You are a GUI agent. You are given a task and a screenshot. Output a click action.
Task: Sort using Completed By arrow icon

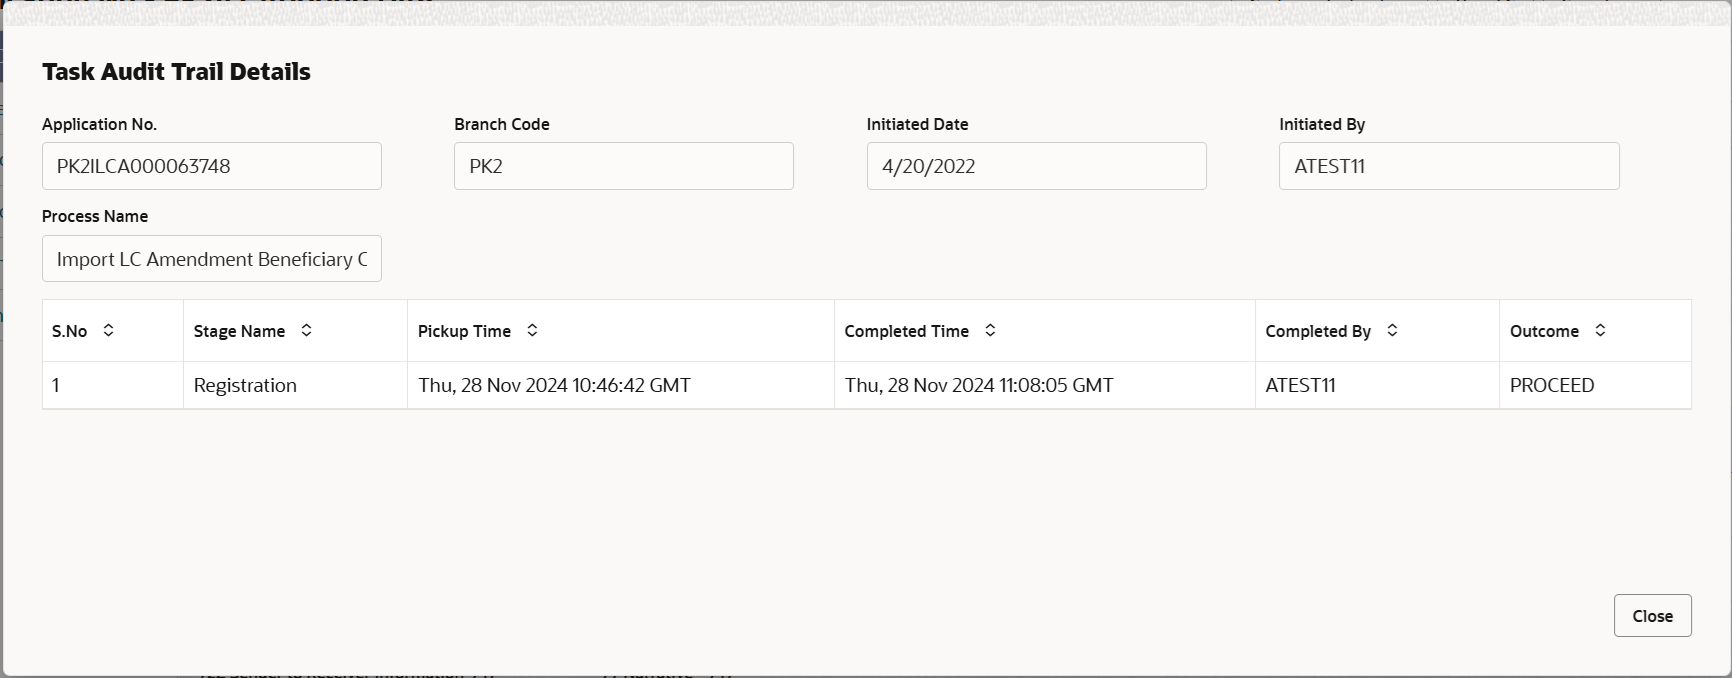1392,330
